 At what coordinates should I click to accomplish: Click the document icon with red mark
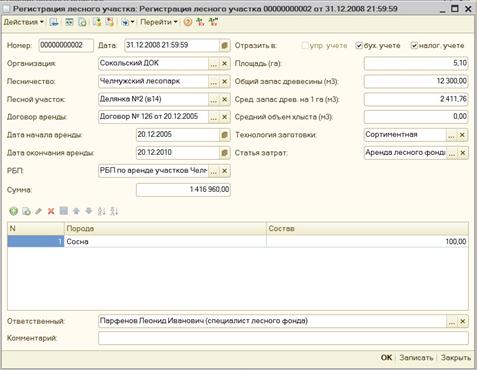109,22
